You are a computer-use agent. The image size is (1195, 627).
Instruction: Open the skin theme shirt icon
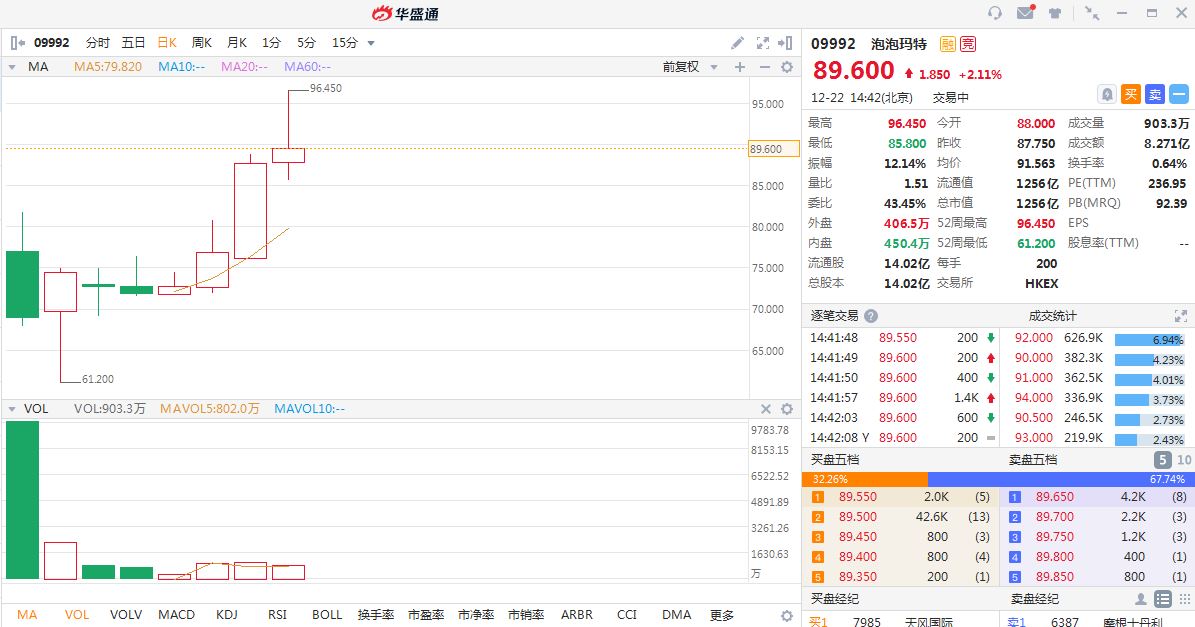pos(1055,13)
